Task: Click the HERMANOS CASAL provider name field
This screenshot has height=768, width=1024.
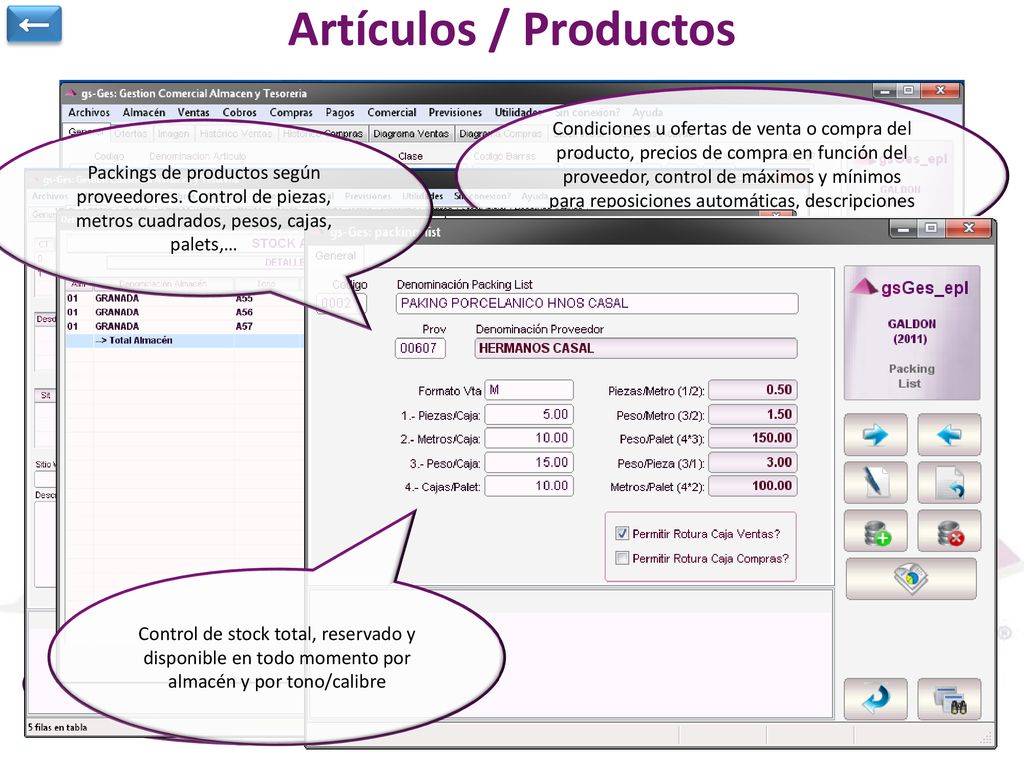Action: coord(635,348)
